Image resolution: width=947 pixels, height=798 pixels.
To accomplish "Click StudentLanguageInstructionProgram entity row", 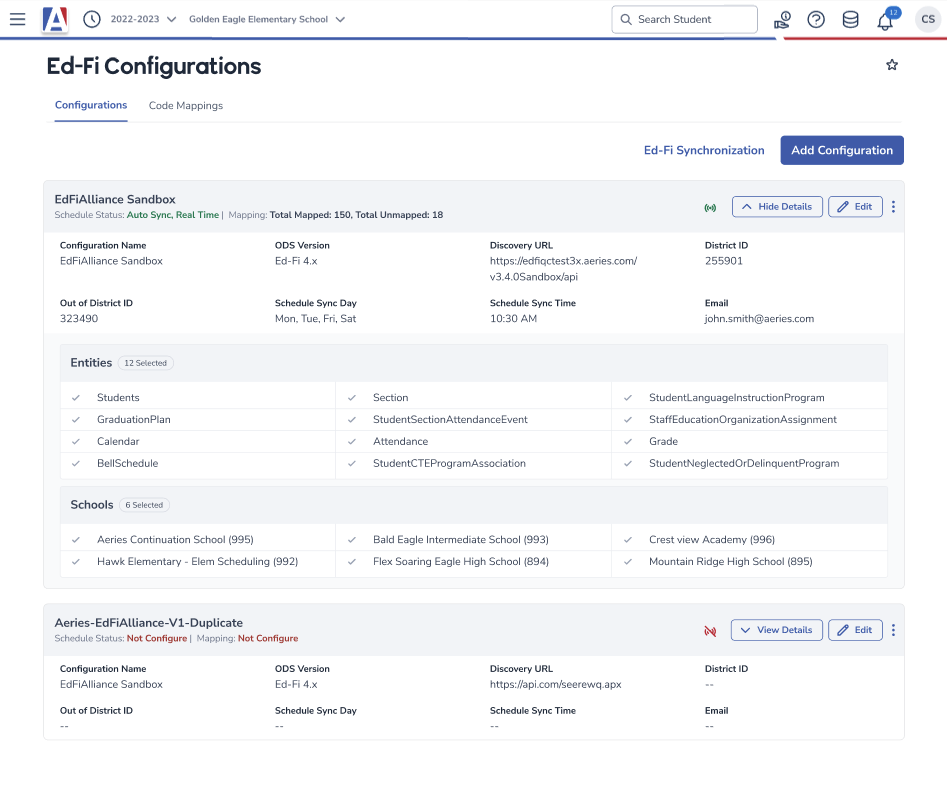I will click(750, 397).
